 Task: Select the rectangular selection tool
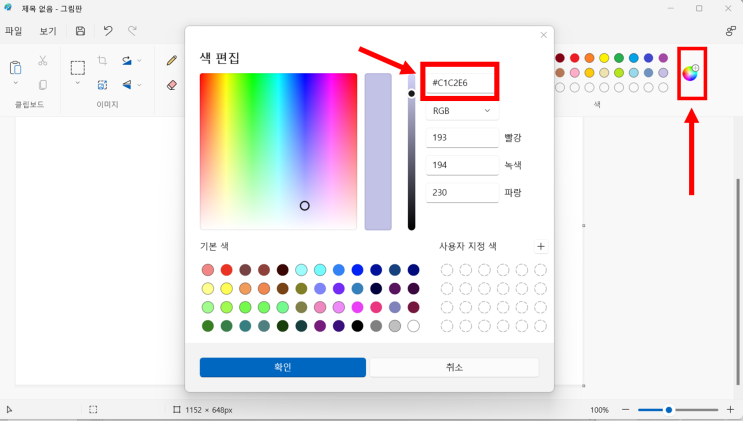[78, 68]
